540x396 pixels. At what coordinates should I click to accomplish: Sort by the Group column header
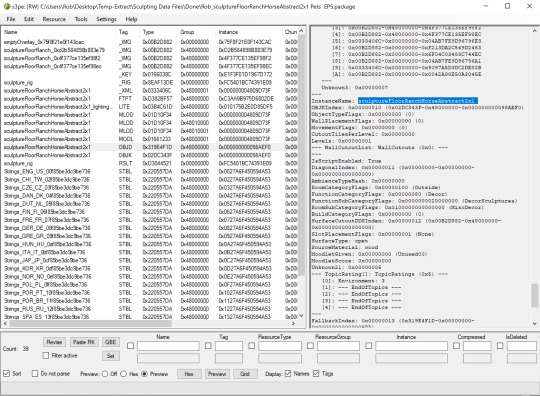(196, 32)
